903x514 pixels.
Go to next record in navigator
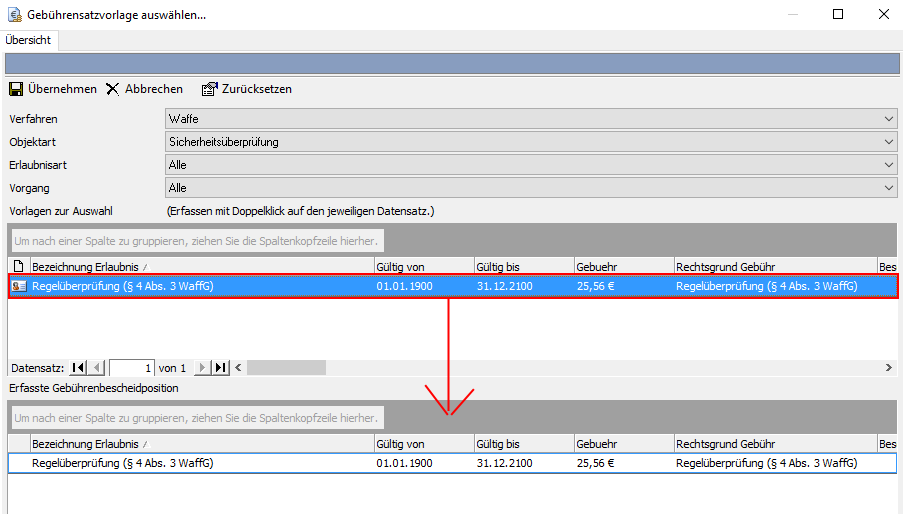tap(203, 368)
